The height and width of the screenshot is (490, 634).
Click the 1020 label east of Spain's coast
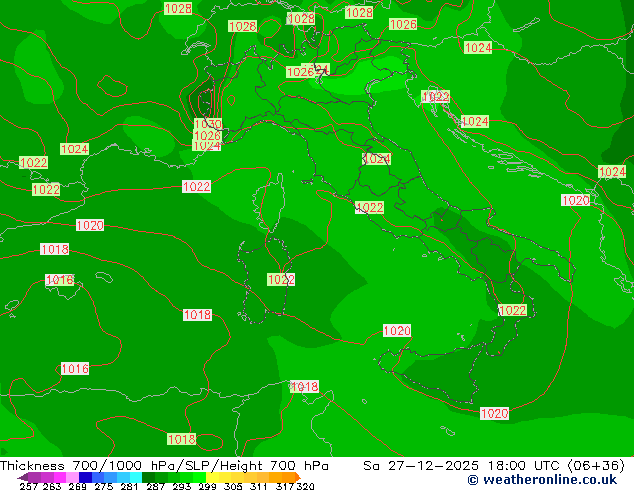click(90, 225)
